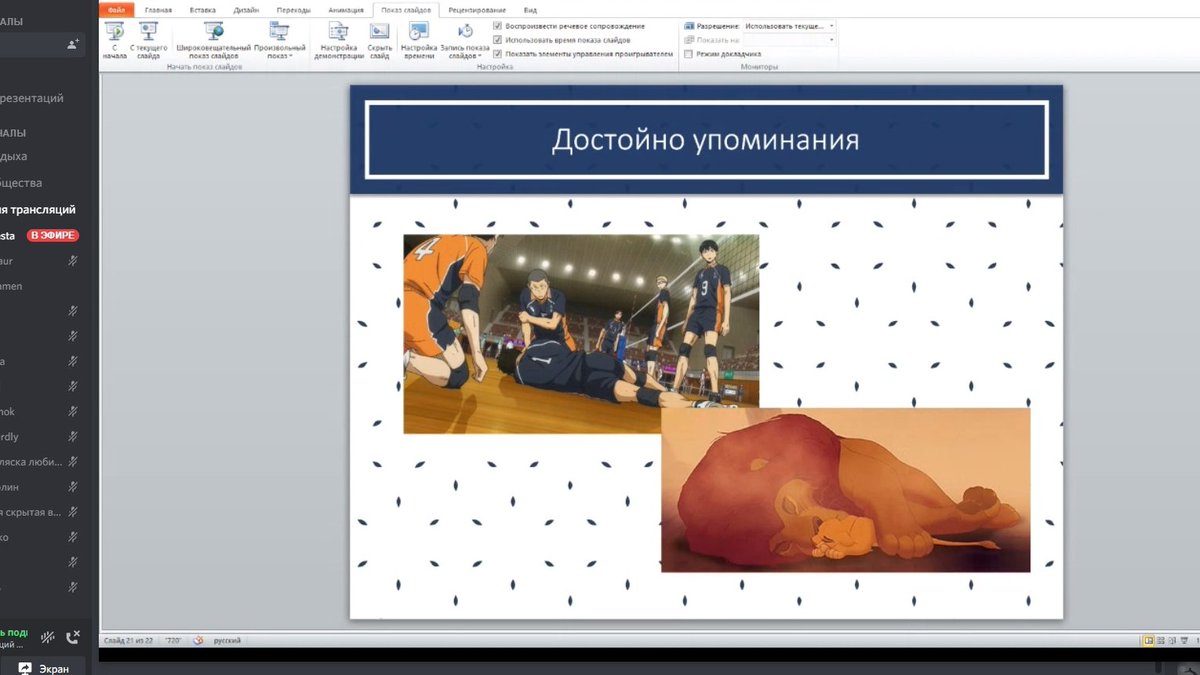Select the sleeping lion image on slide
The image size is (1200, 675).
coord(845,490)
